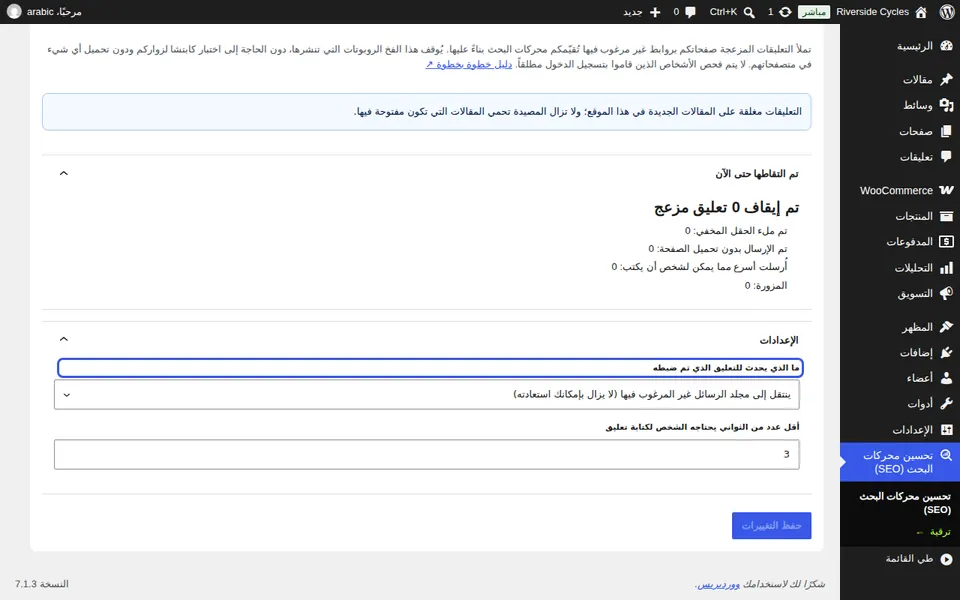Click the settings sliders icon الإعدادات in sidebar
Screen dimensions: 960x600
(x=947, y=430)
